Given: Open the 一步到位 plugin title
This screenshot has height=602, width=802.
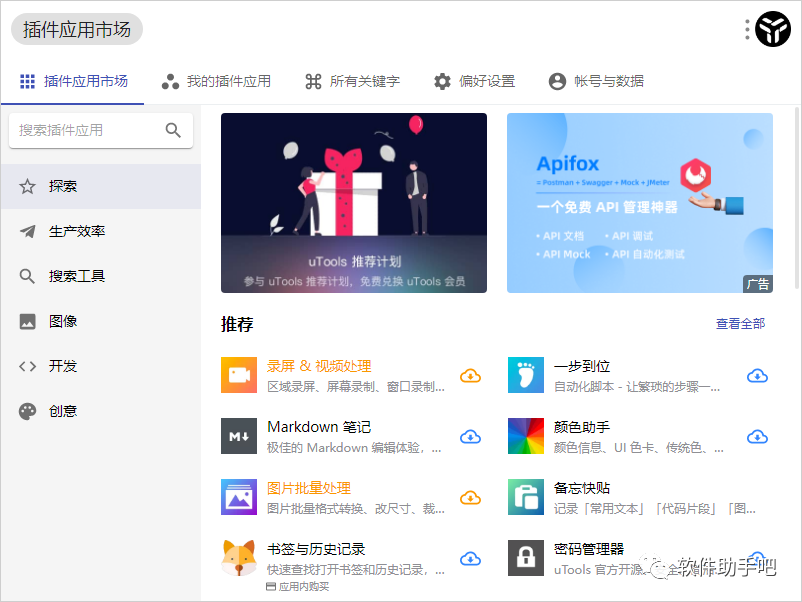Looking at the screenshot, I should [x=582, y=366].
